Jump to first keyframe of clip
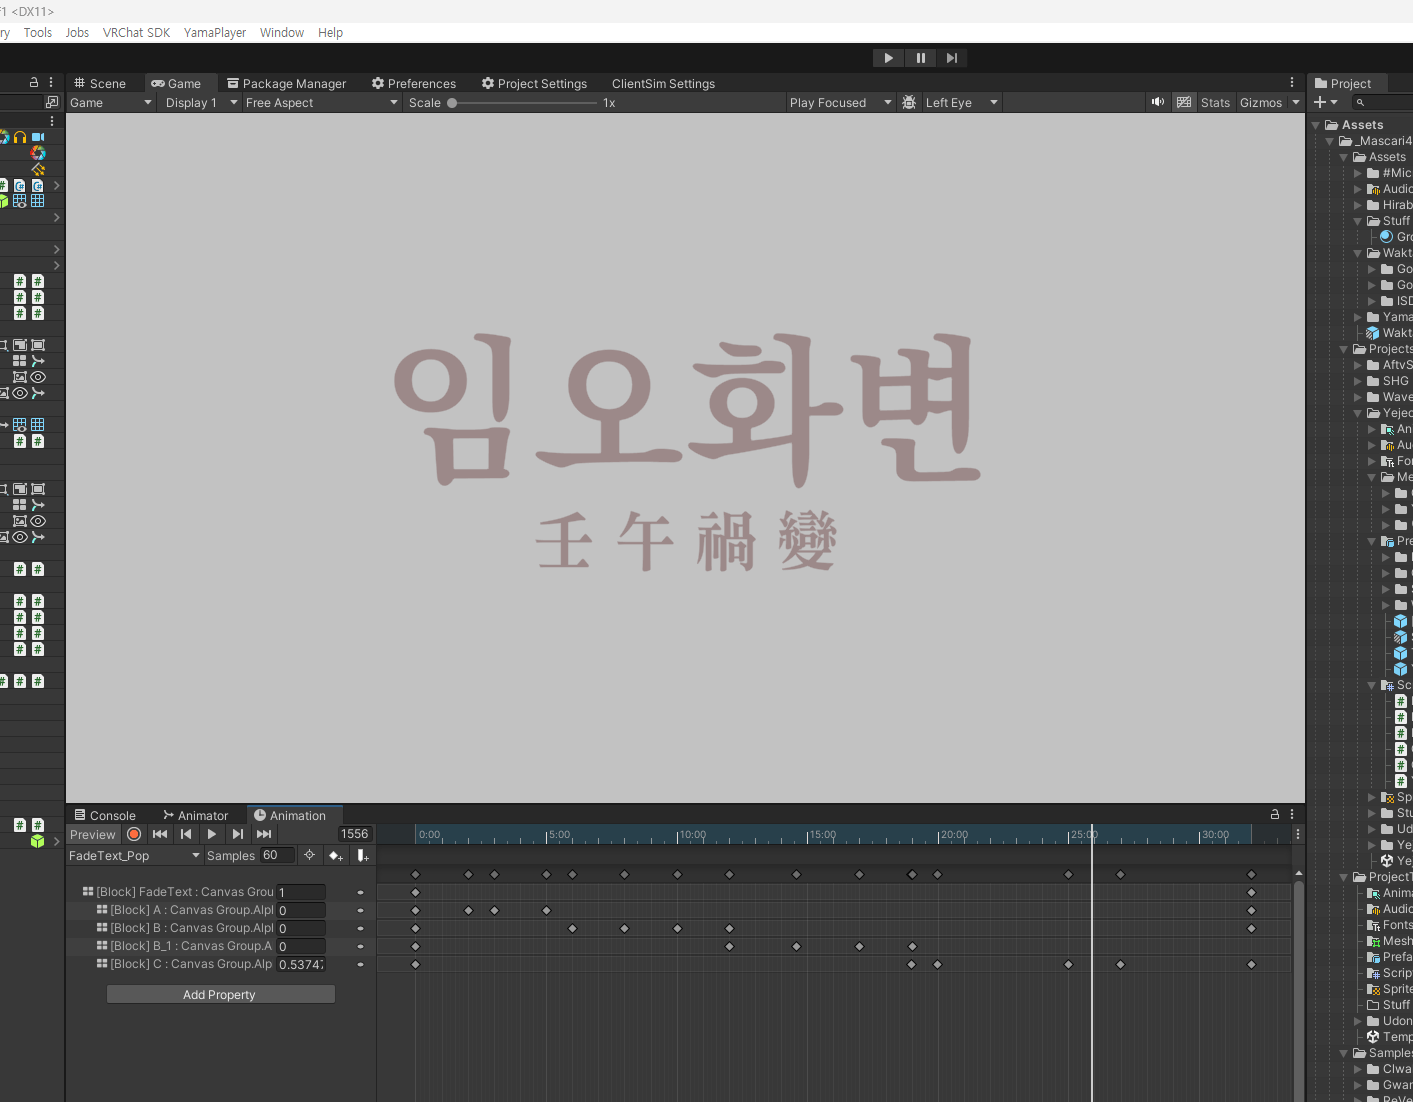 pos(160,834)
